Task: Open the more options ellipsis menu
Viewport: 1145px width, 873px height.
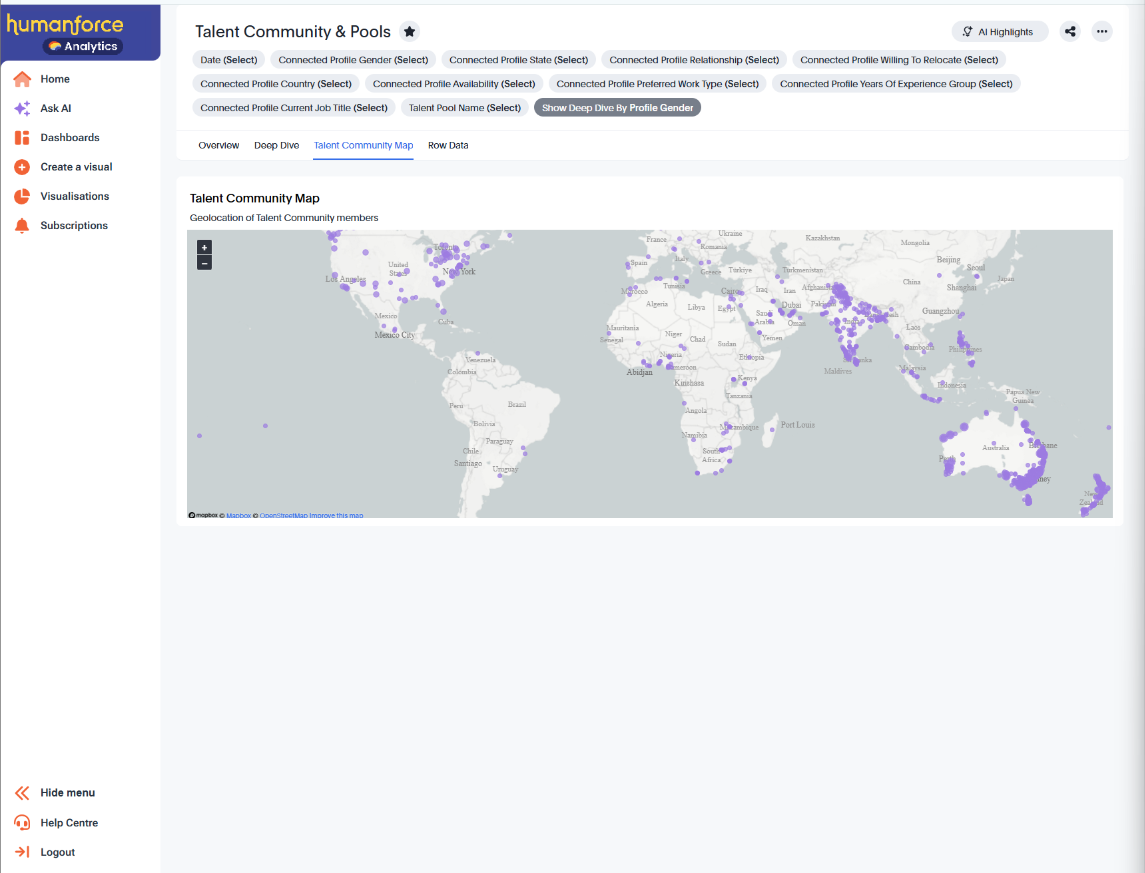Action: coord(1101,31)
